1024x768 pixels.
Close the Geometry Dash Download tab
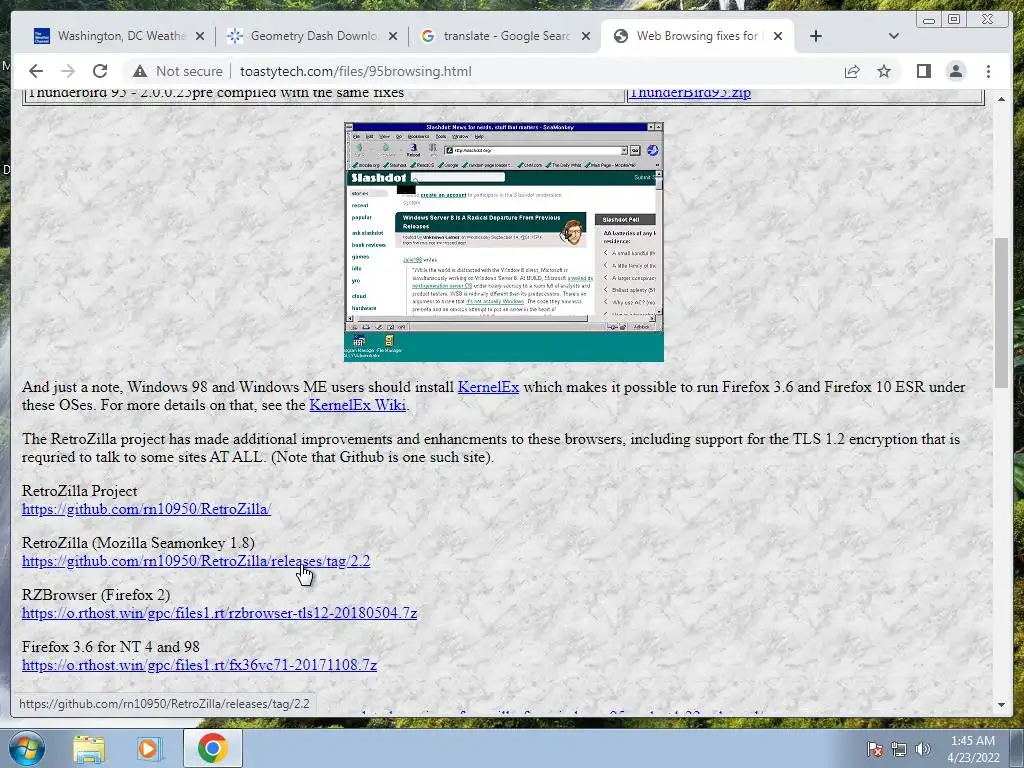(392, 36)
